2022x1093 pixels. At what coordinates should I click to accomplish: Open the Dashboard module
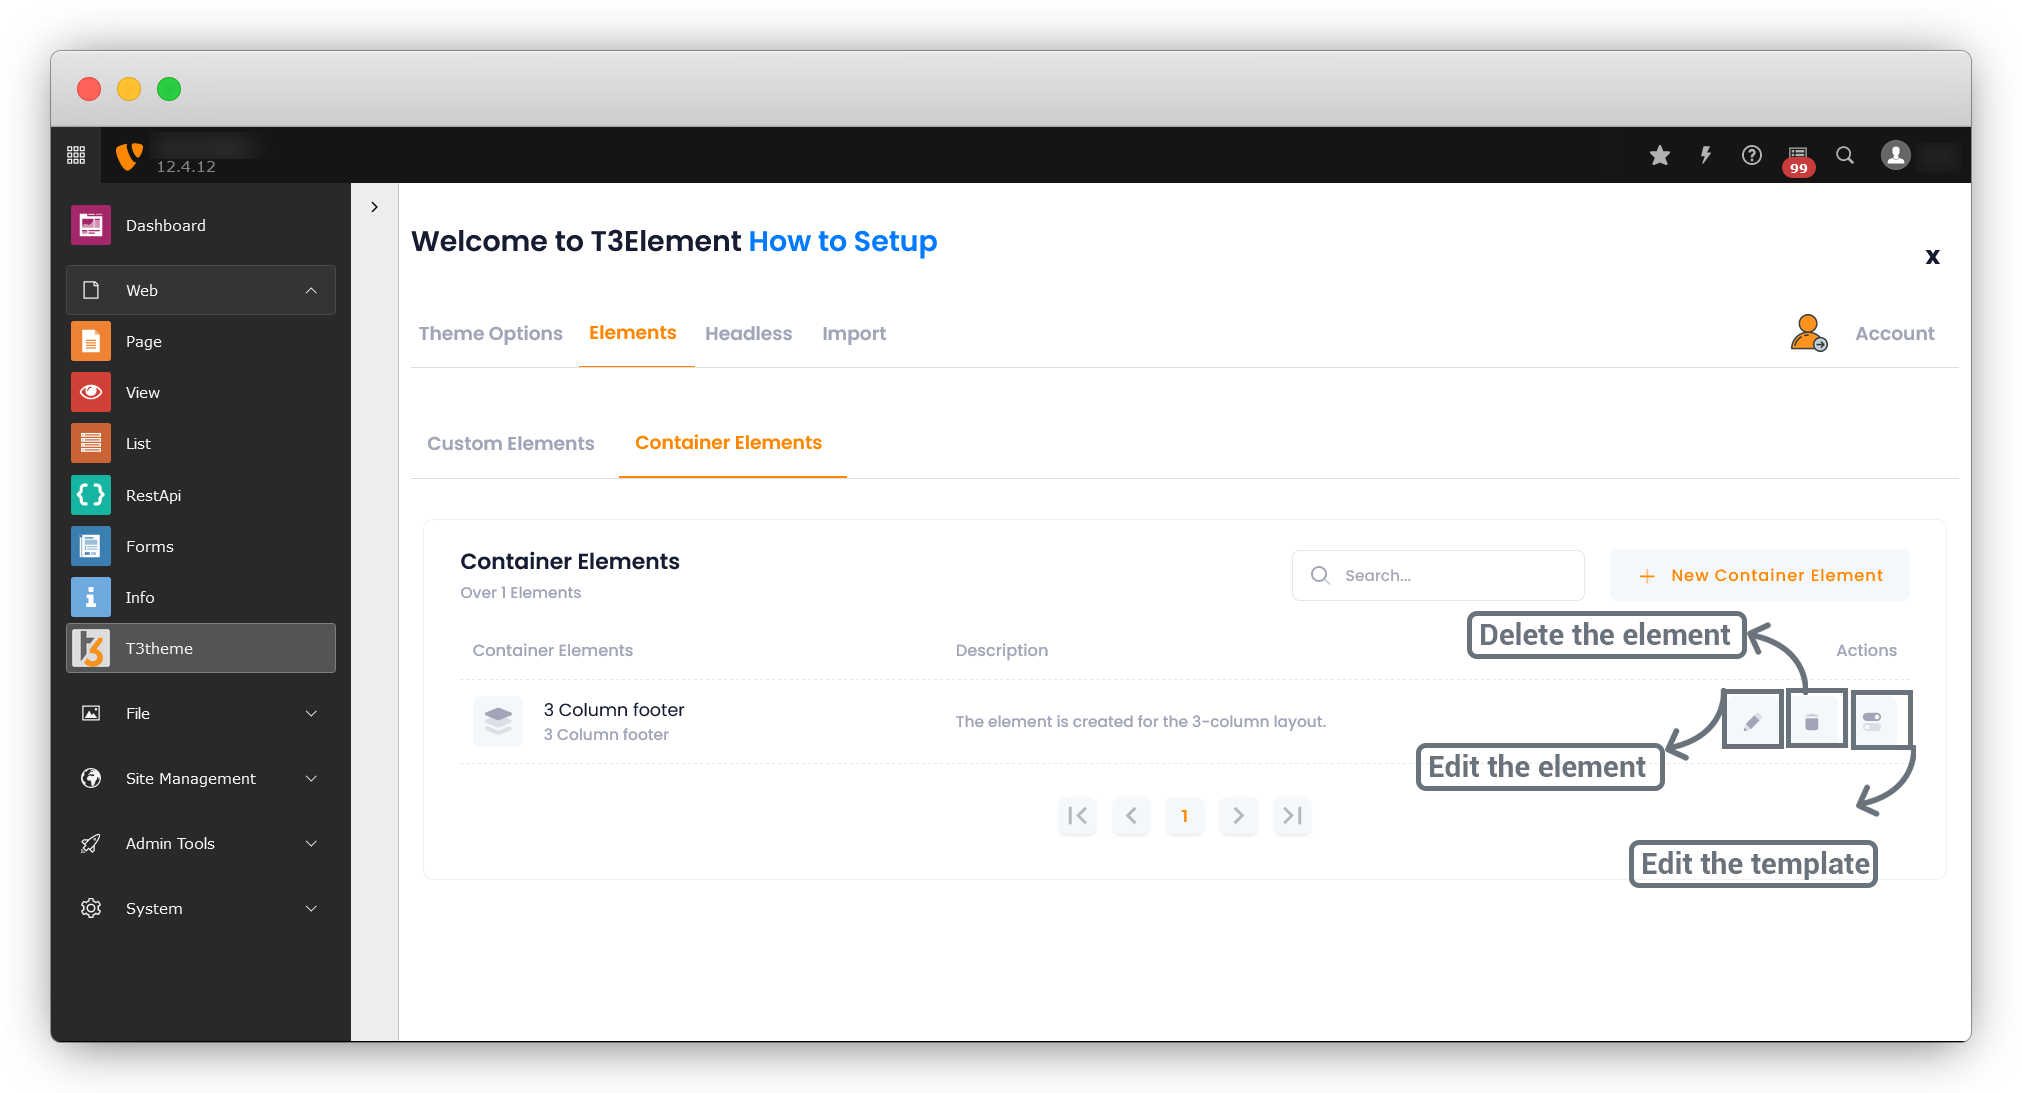point(201,226)
